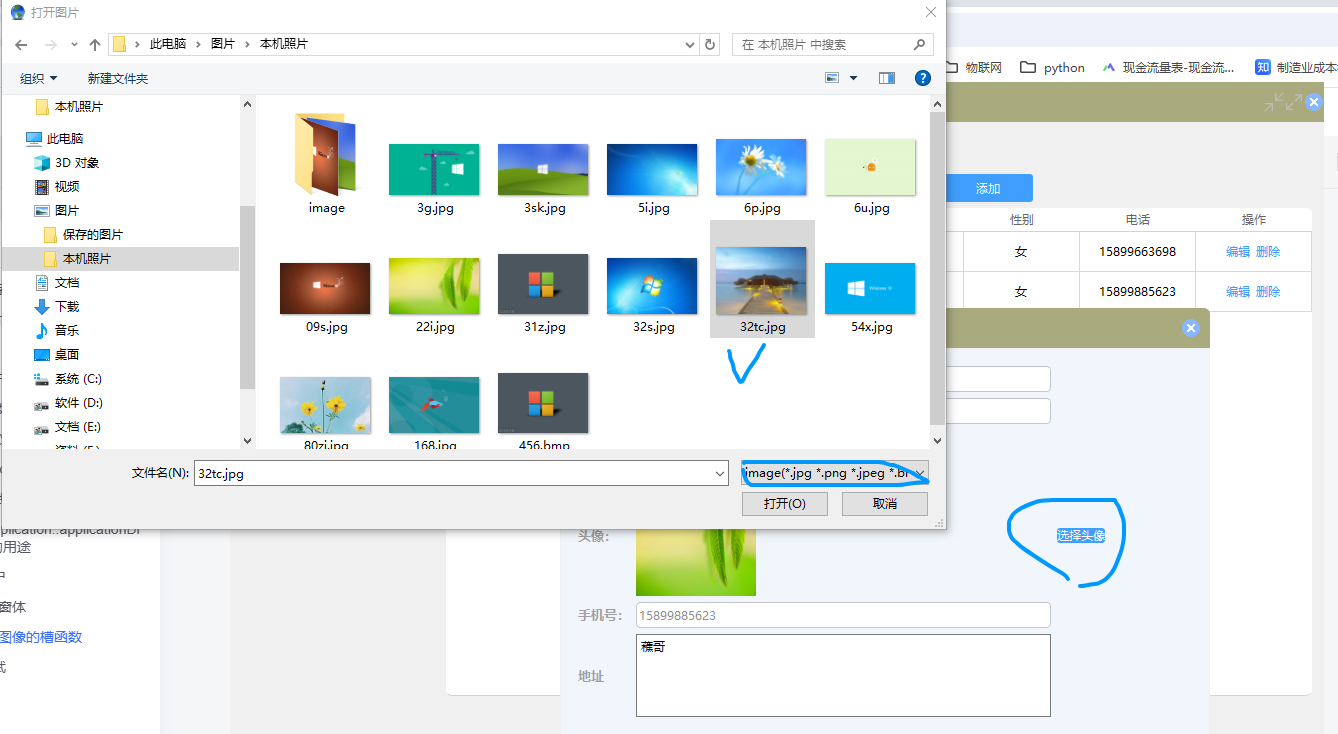Open 下载 in navigation tree
Viewport: 1338px width, 734px height.
tap(57, 307)
